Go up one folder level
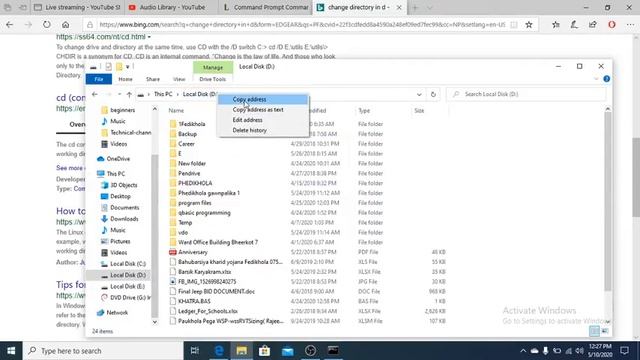640x360 pixels. pyautogui.click(x=129, y=94)
